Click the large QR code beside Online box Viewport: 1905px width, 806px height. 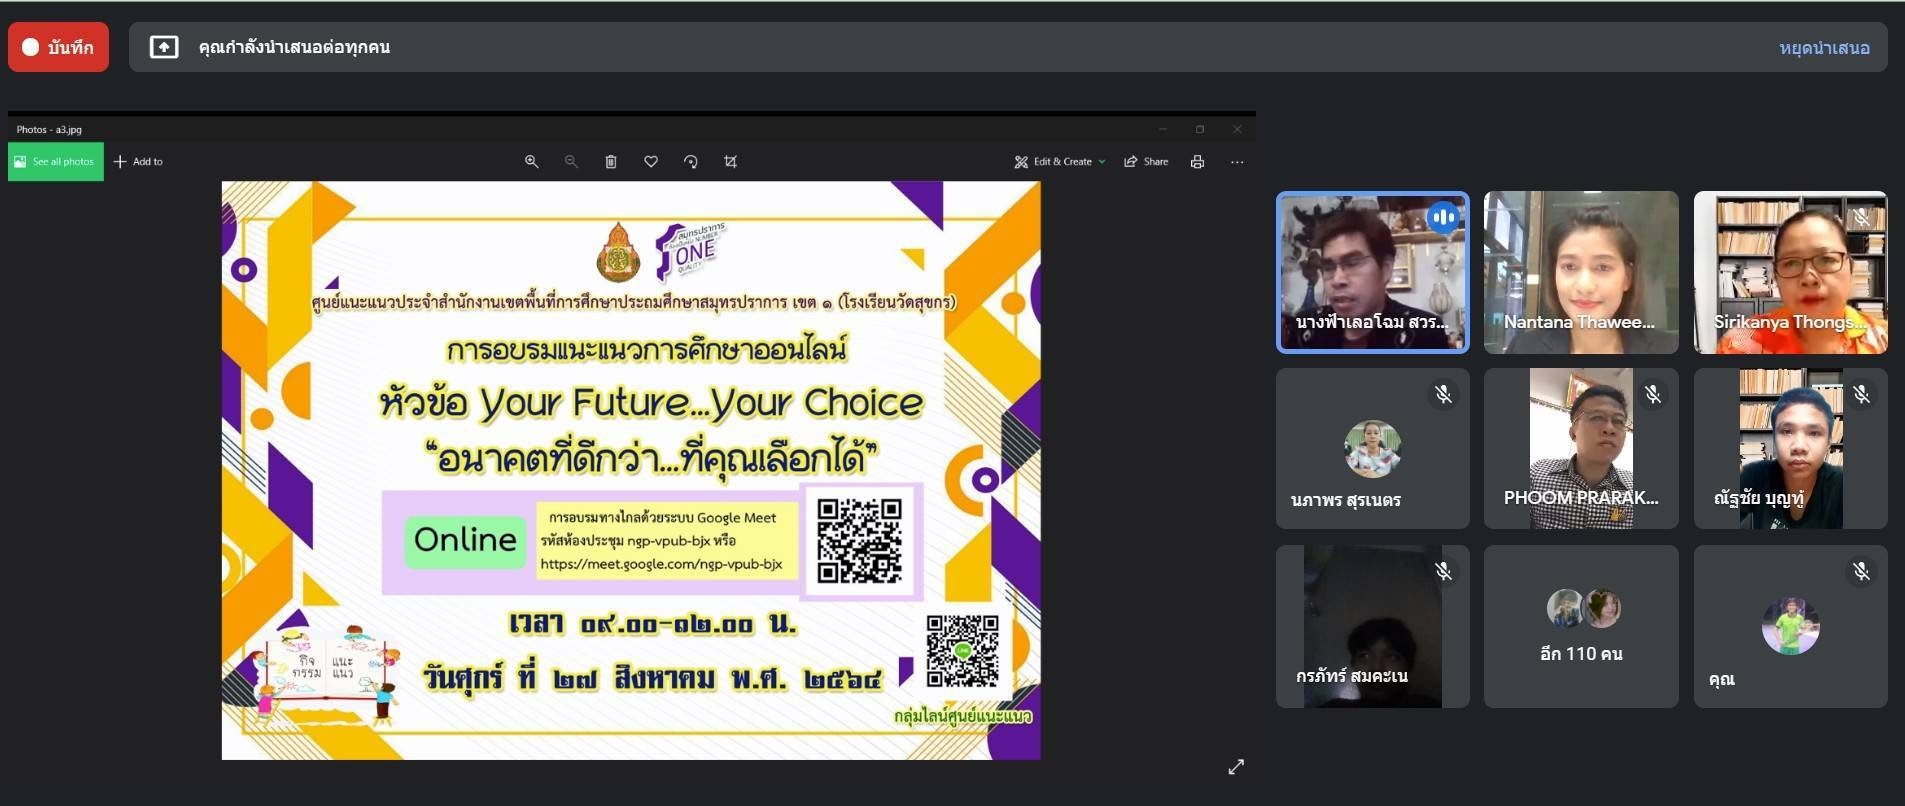coord(859,540)
